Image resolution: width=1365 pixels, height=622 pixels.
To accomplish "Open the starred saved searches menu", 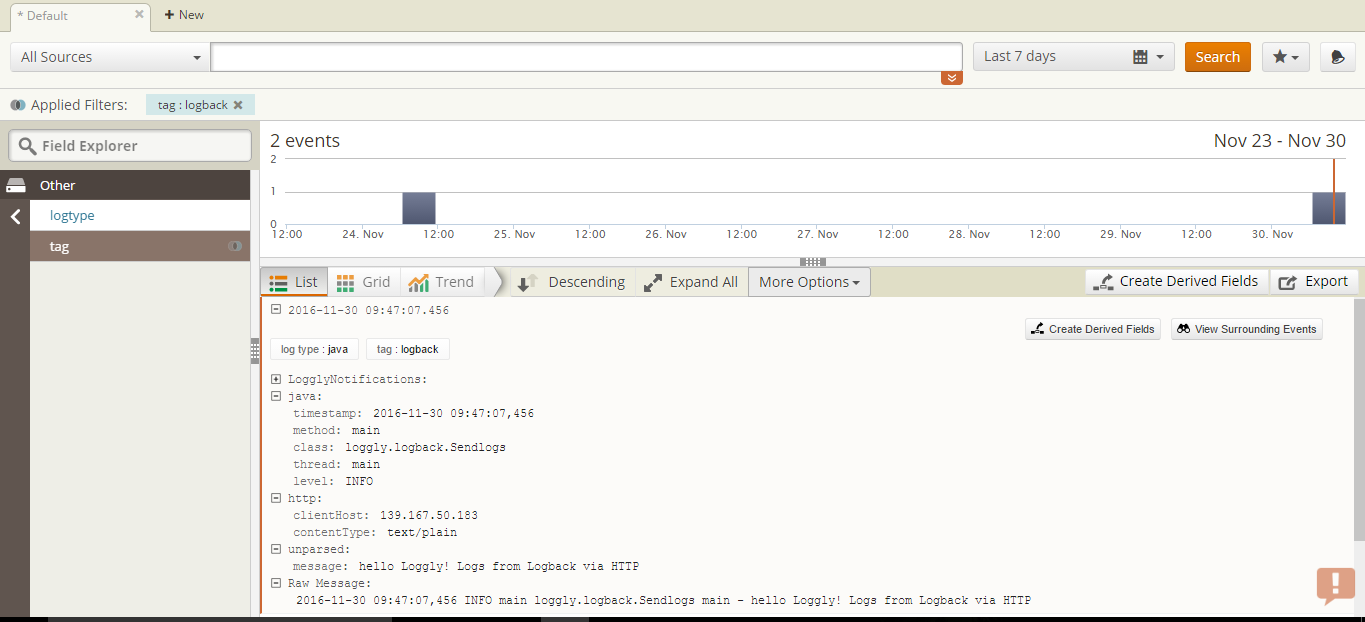I will [x=1285, y=57].
